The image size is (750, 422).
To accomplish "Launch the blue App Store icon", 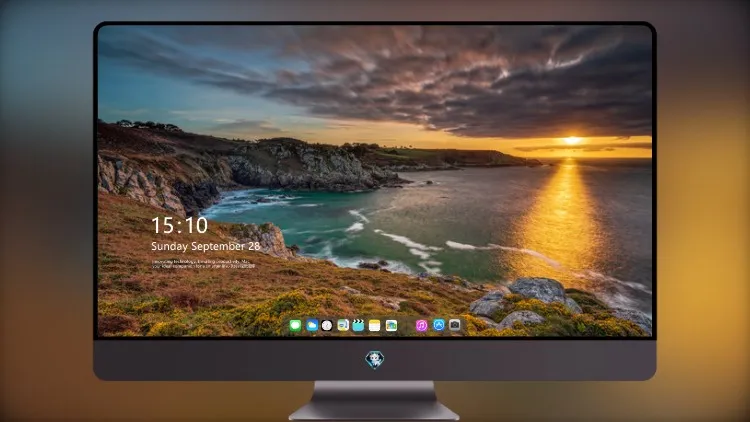I will [x=439, y=325].
